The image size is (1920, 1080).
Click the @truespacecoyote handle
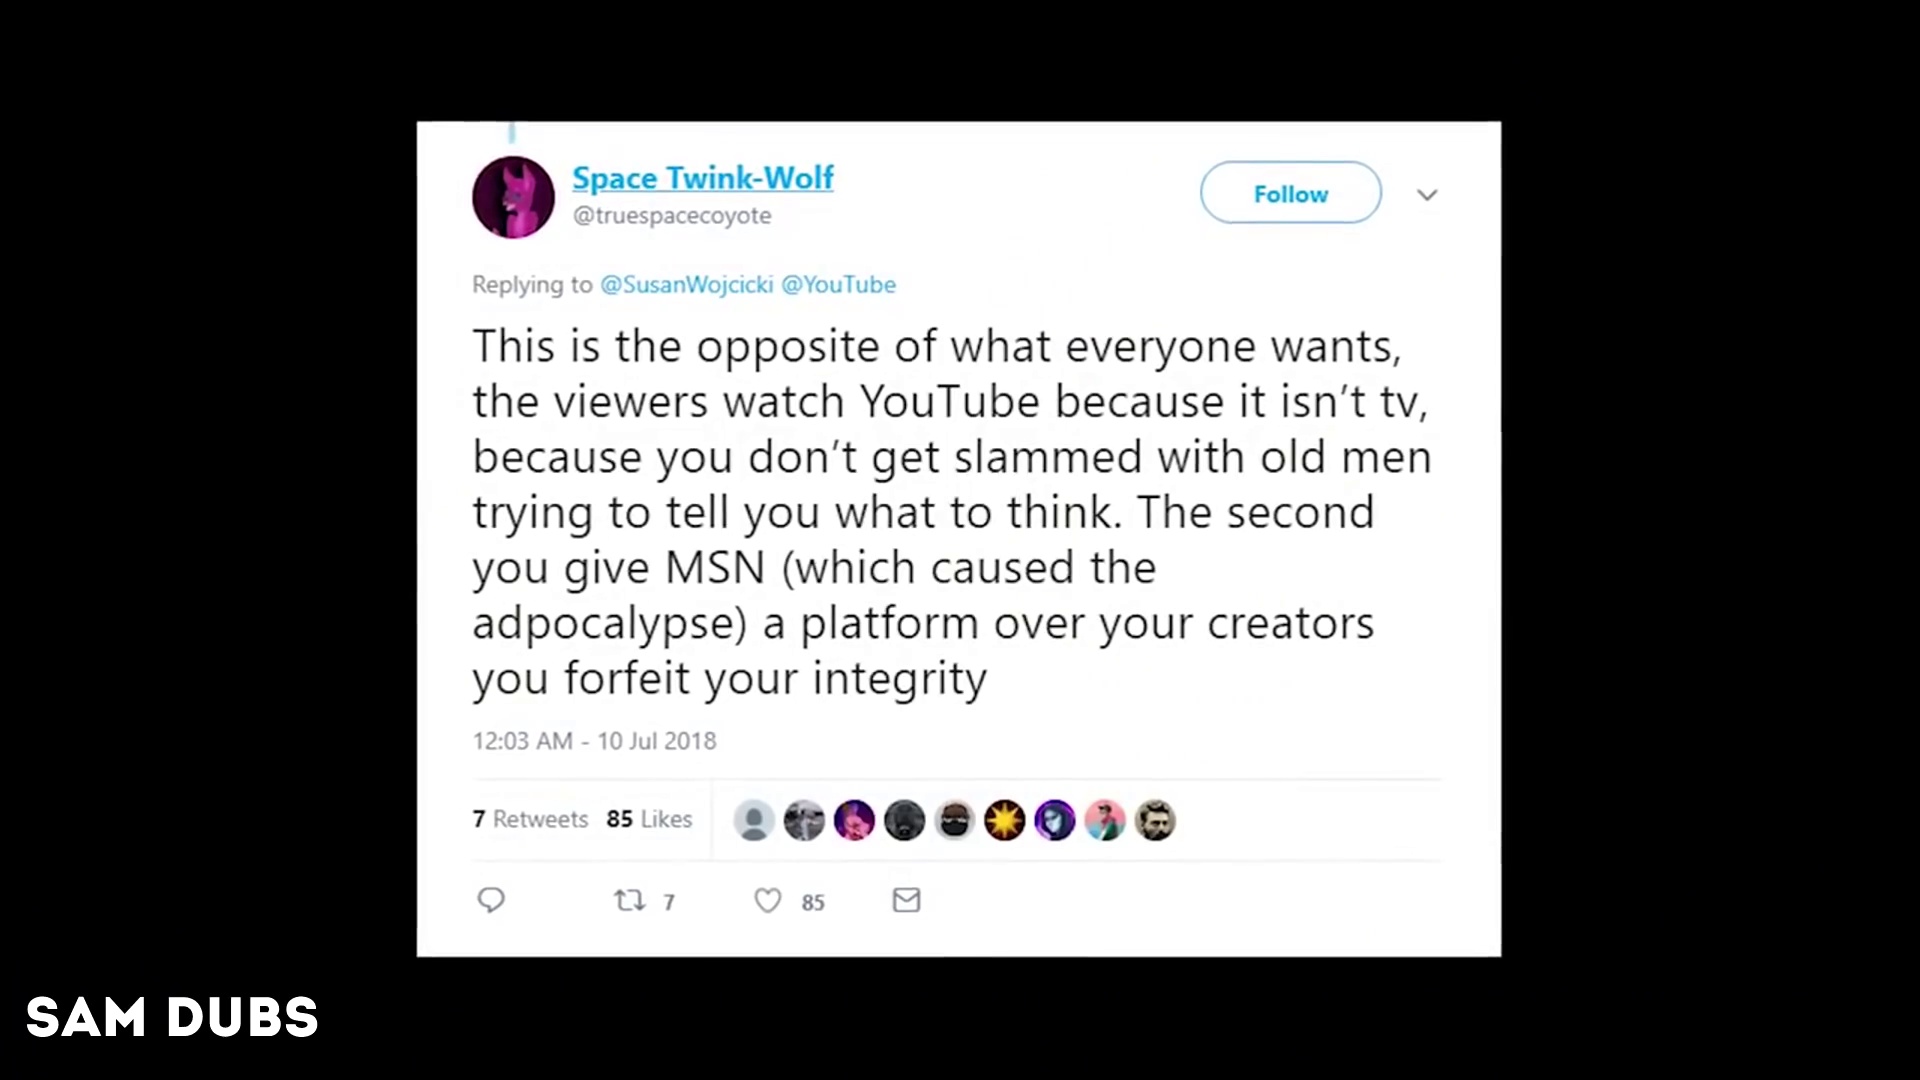click(671, 216)
